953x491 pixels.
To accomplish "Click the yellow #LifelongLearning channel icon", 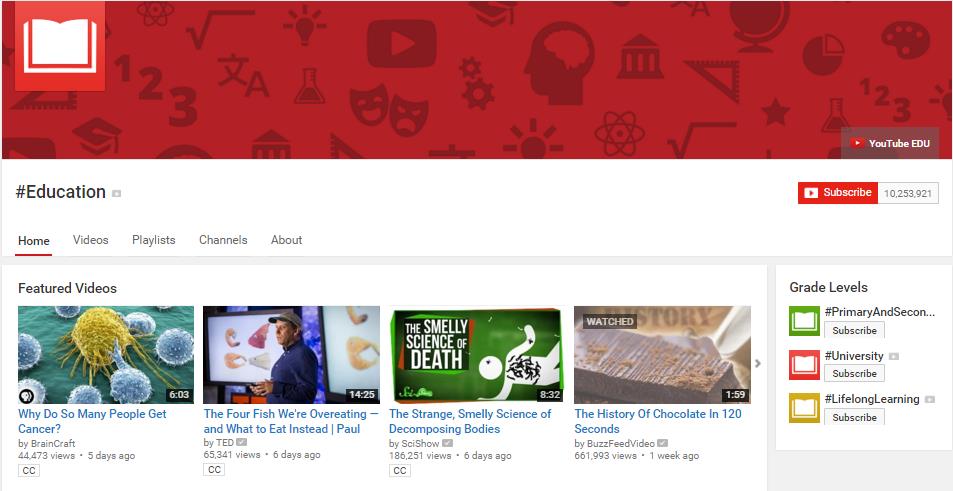I will pos(804,408).
